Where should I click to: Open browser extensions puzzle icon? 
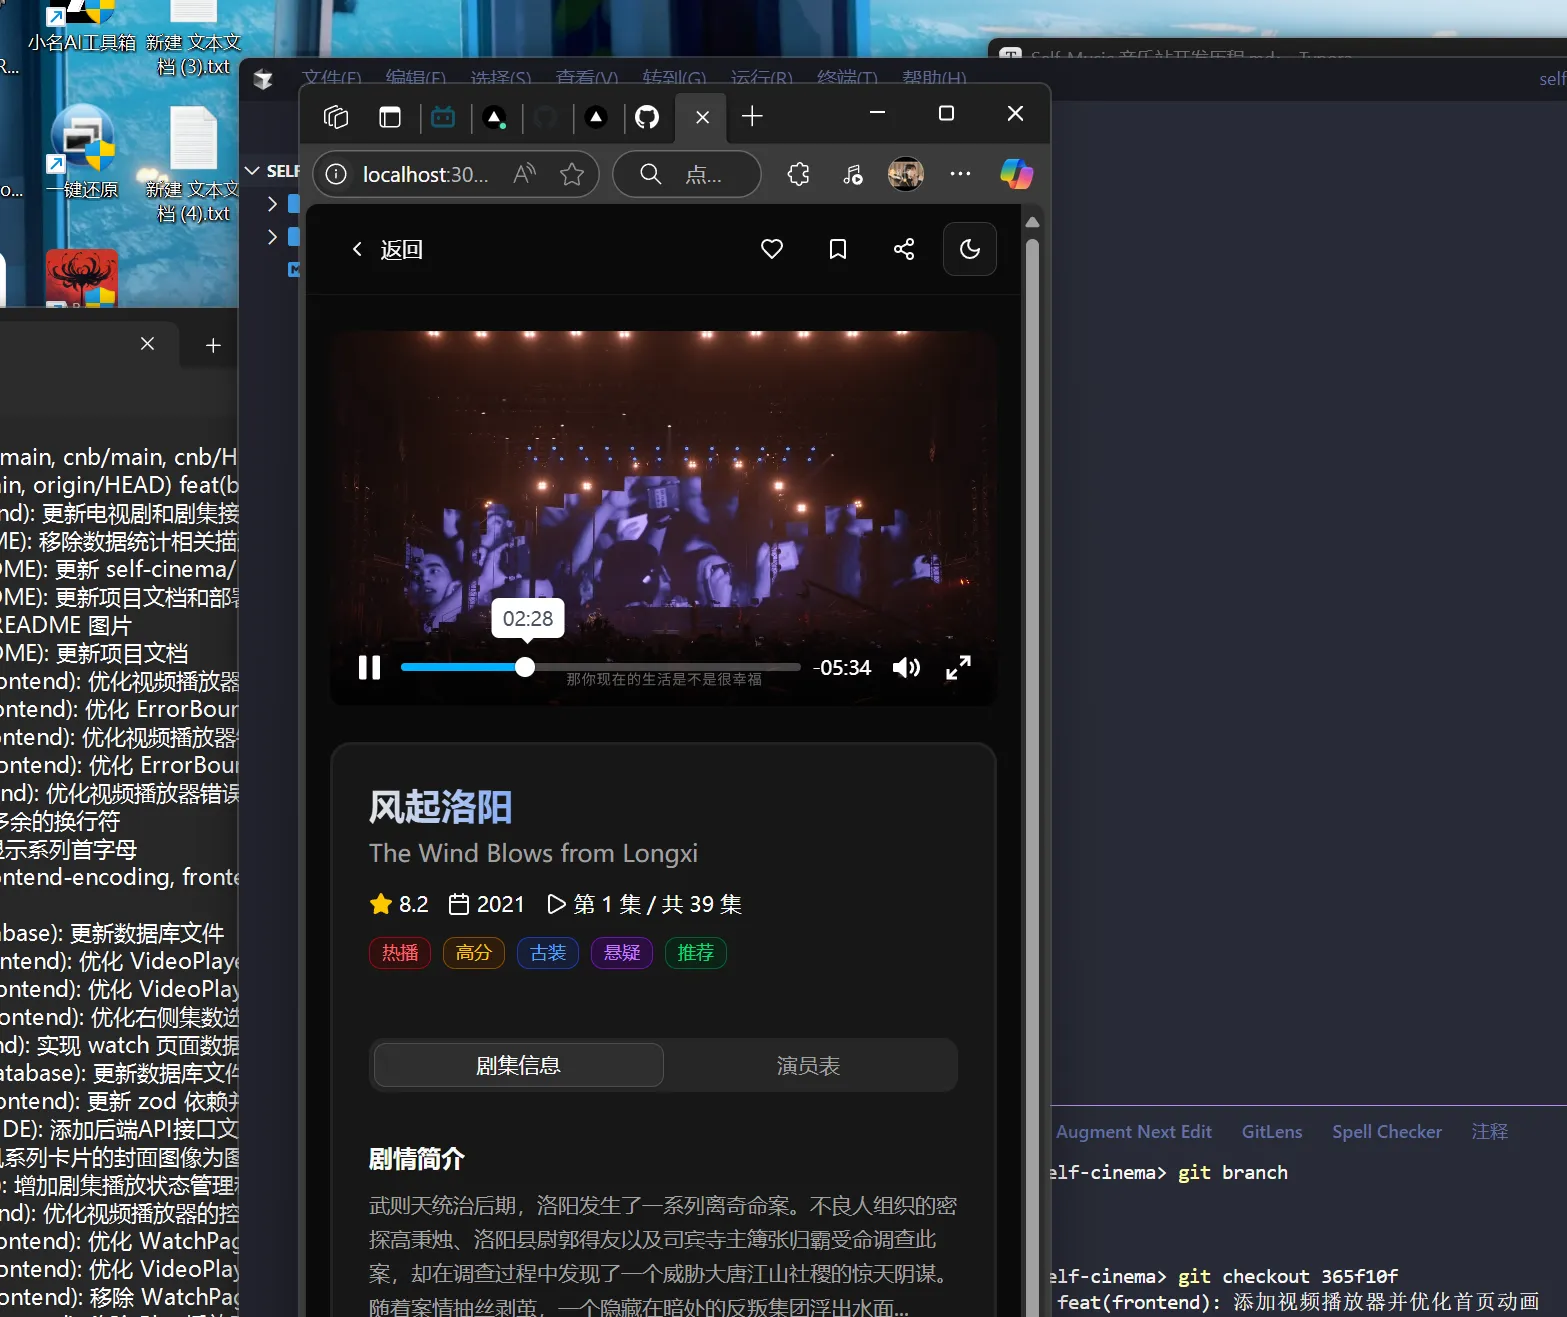(x=798, y=174)
